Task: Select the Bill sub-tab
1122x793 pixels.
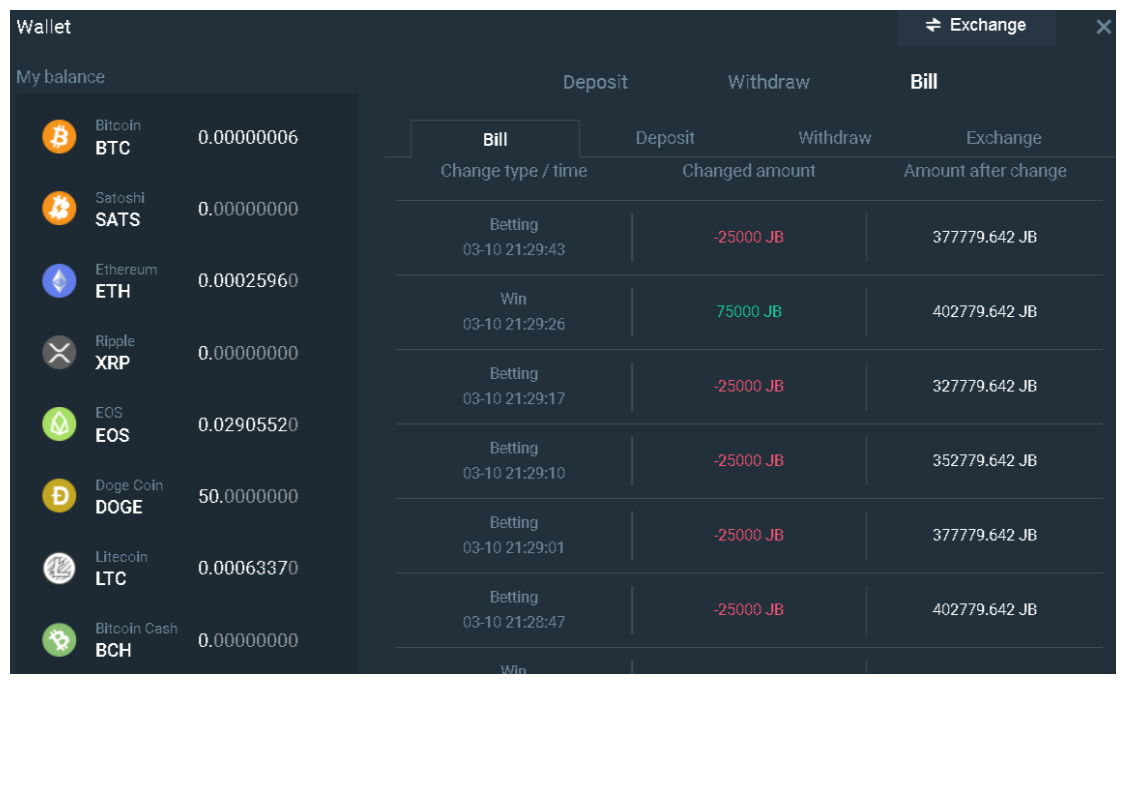Action: click(x=495, y=139)
